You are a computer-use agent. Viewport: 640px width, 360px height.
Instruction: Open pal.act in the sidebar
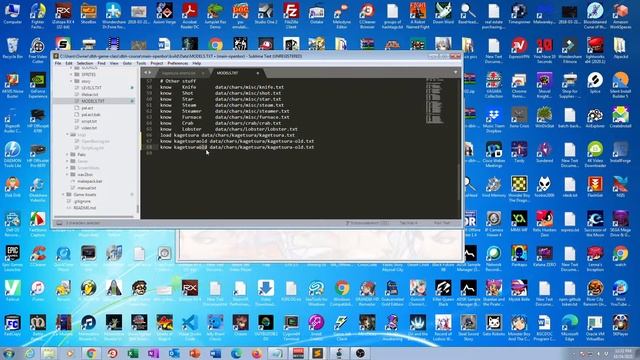click(x=87, y=108)
